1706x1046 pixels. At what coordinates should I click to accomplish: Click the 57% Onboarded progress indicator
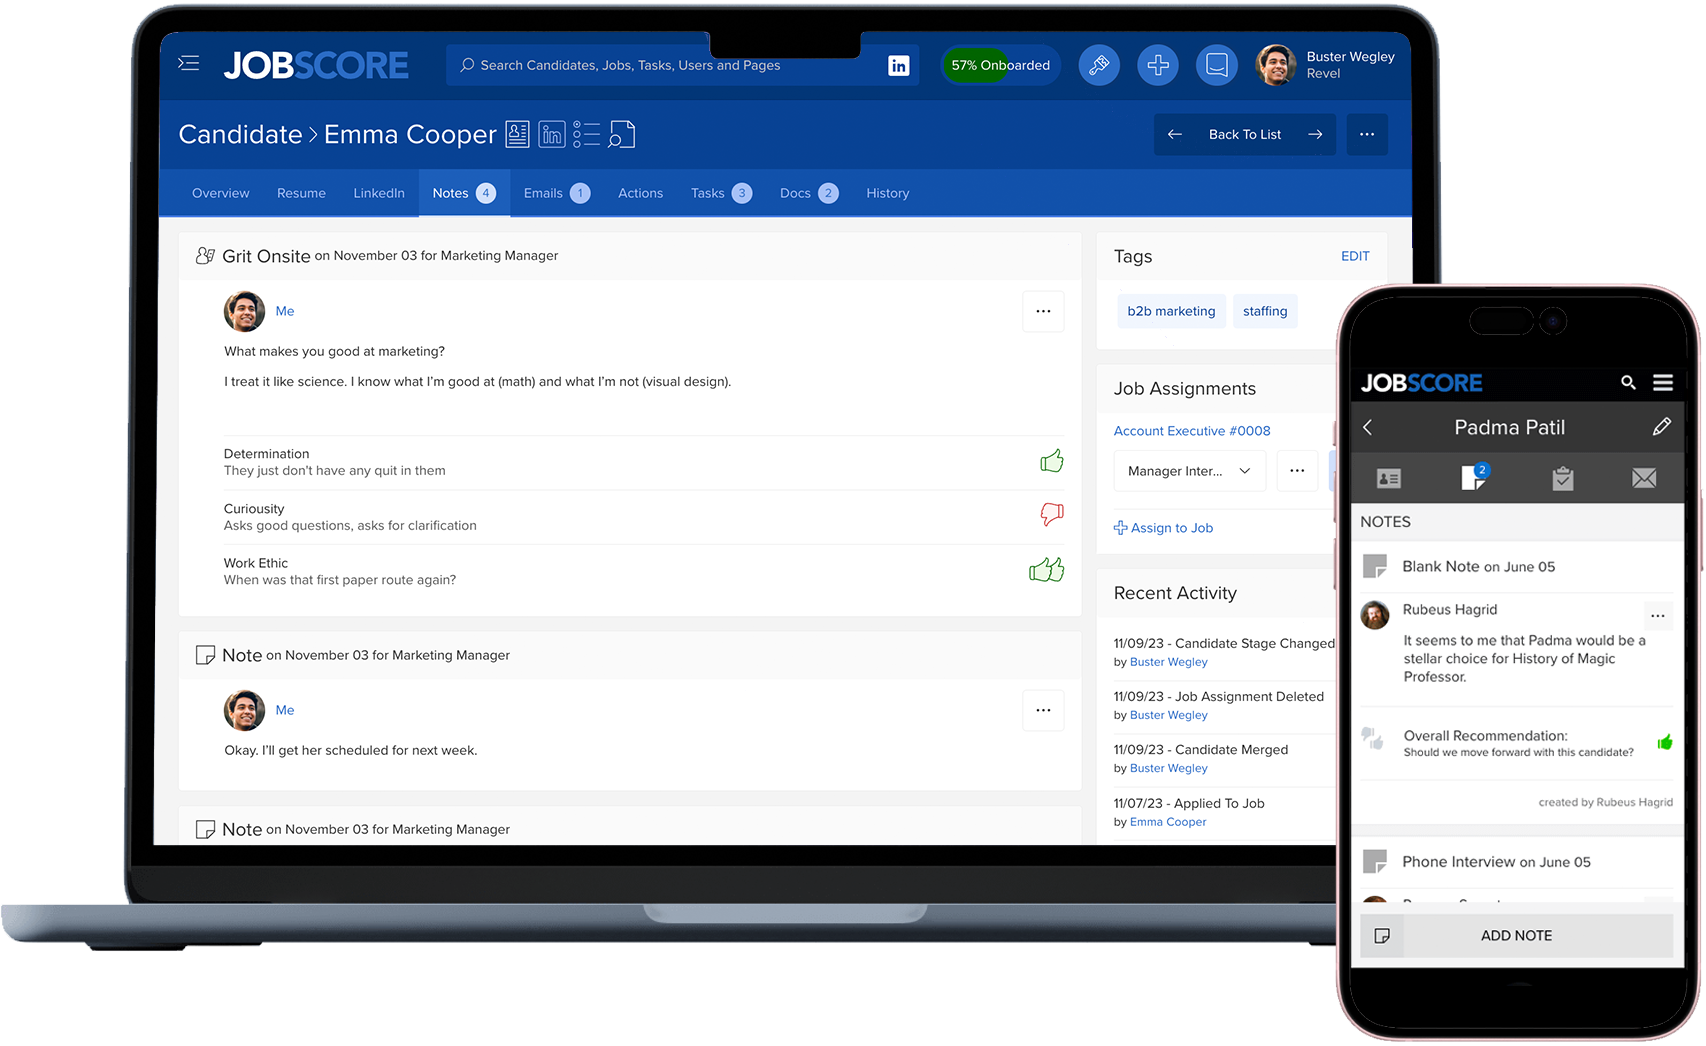(1000, 65)
